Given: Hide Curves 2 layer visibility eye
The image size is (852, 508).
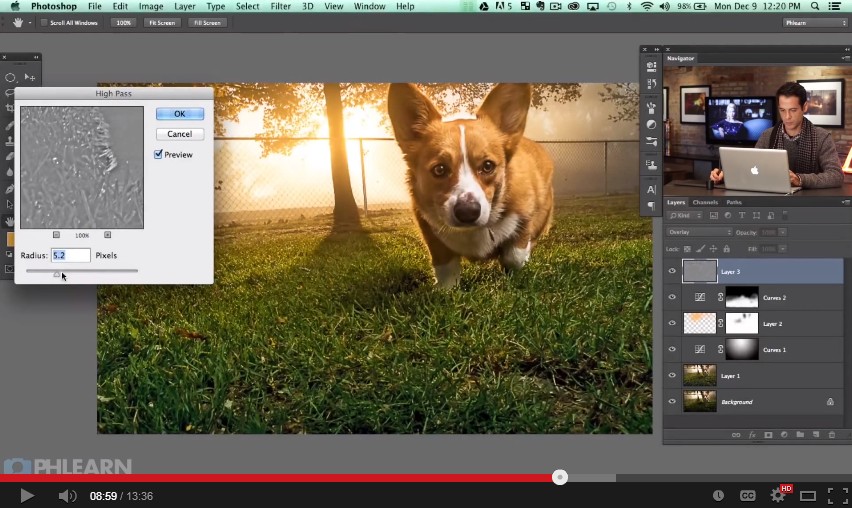Looking at the screenshot, I should [672, 297].
